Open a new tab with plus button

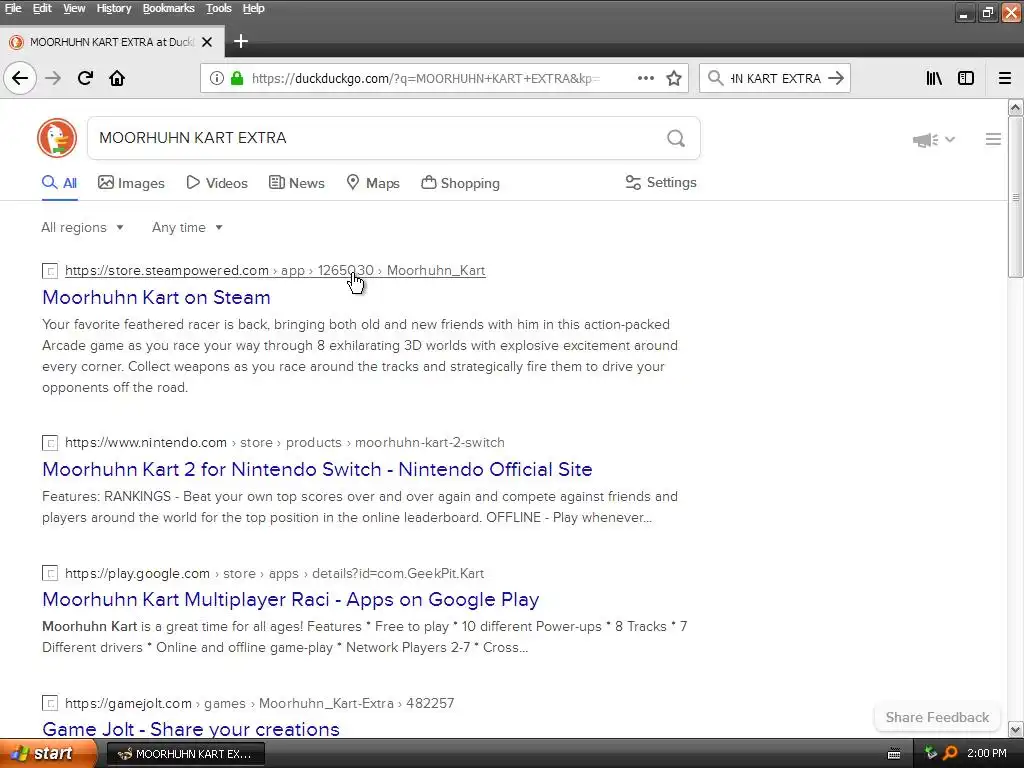coord(241,41)
